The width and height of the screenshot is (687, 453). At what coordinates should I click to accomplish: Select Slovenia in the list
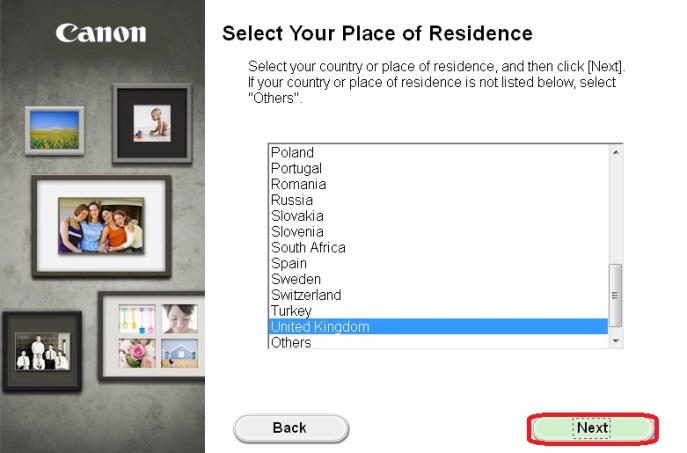coord(297,232)
